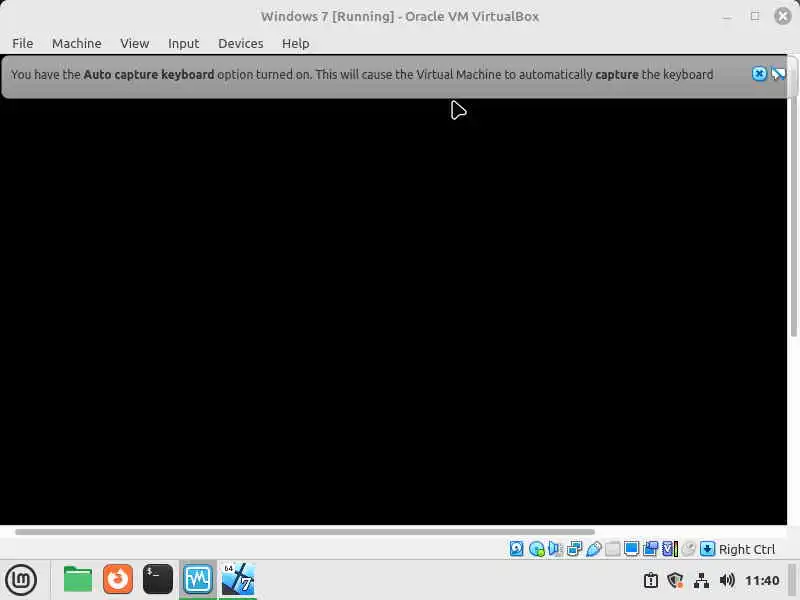Click the network adapters status icon
Viewport: 800px width, 600px height.
pyautogui.click(x=574, y=549)
